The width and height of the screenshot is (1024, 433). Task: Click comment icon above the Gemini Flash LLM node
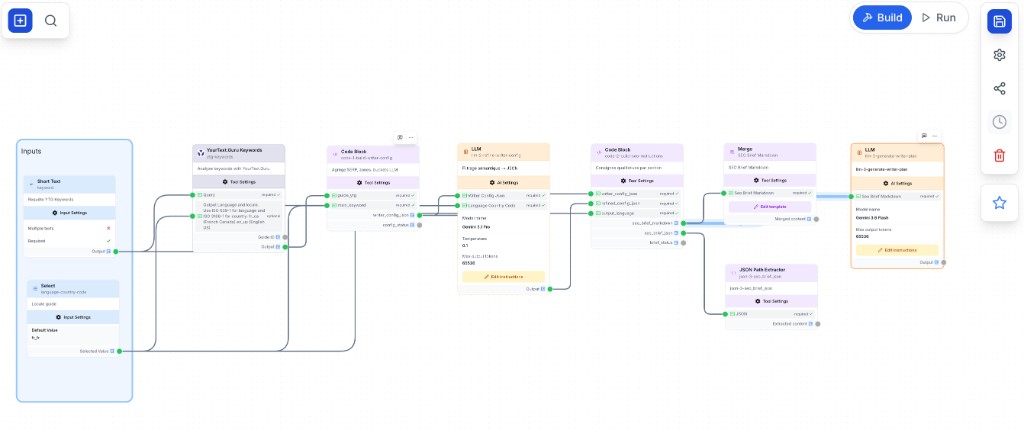click(924, 136)
